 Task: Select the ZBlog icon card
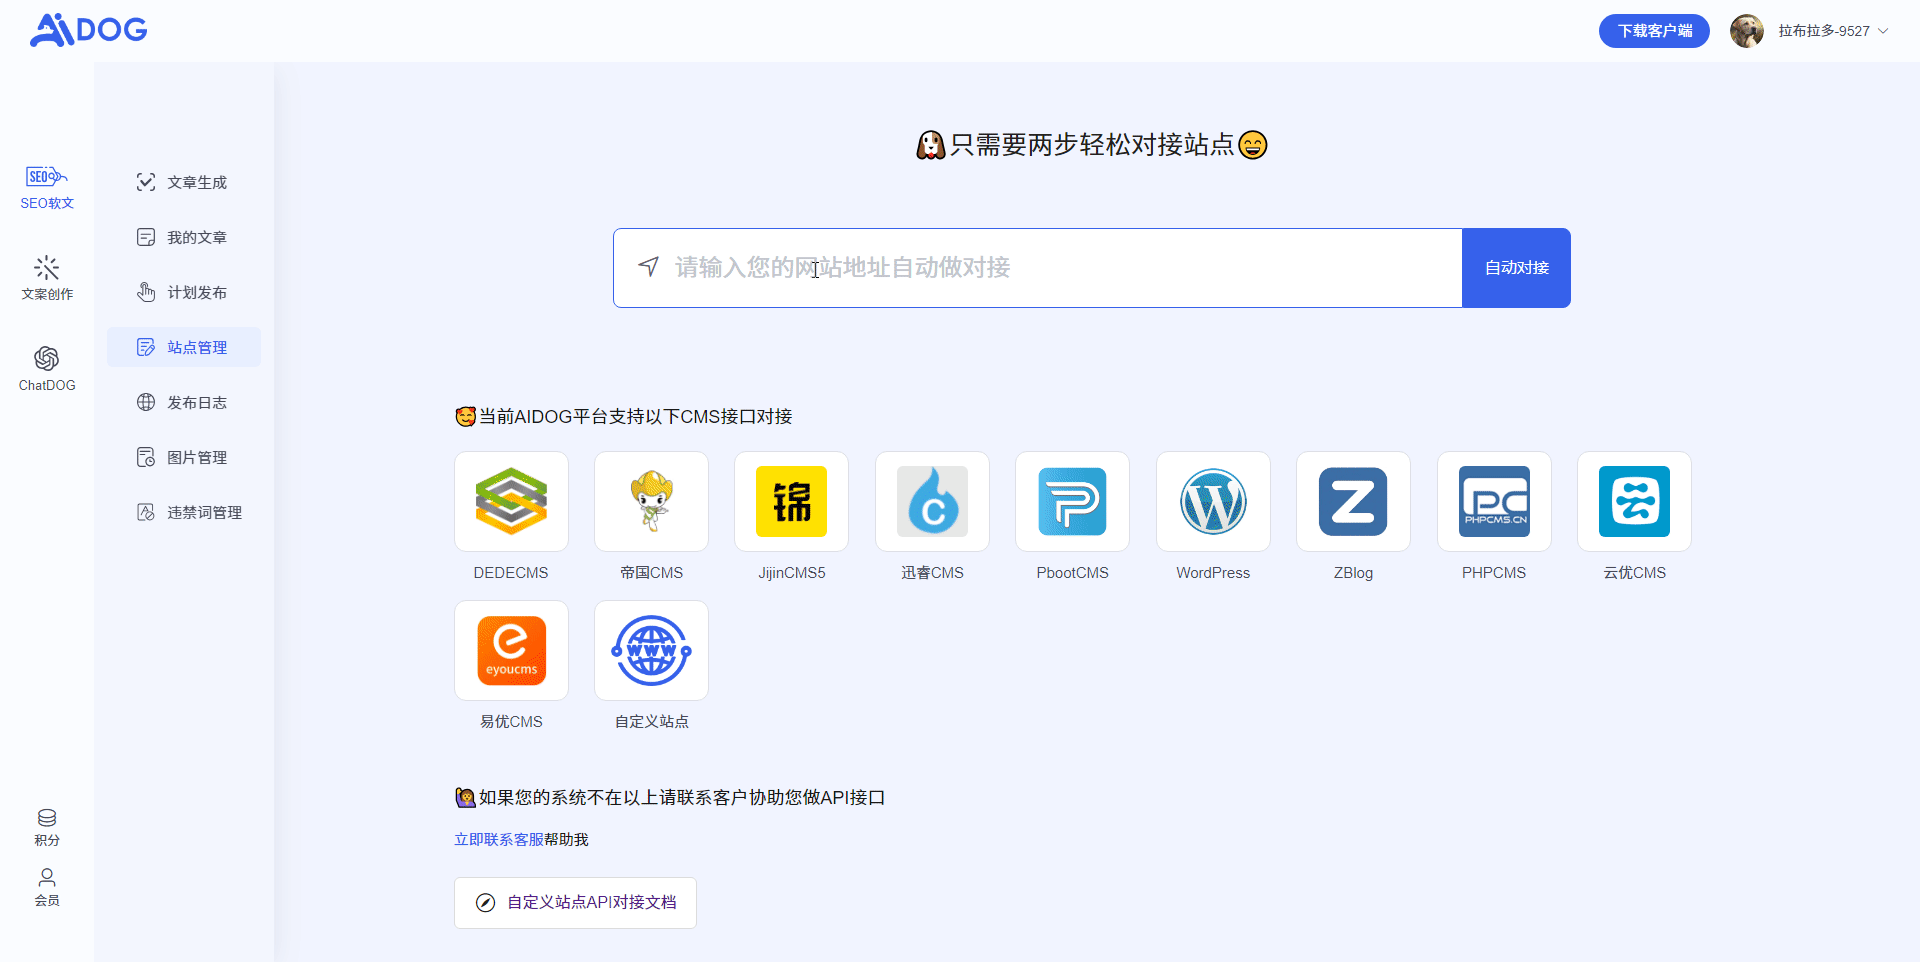tap(1353, 501)
